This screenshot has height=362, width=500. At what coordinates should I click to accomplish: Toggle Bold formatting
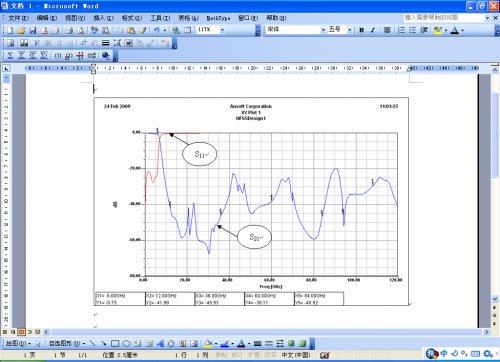[361, 30]
